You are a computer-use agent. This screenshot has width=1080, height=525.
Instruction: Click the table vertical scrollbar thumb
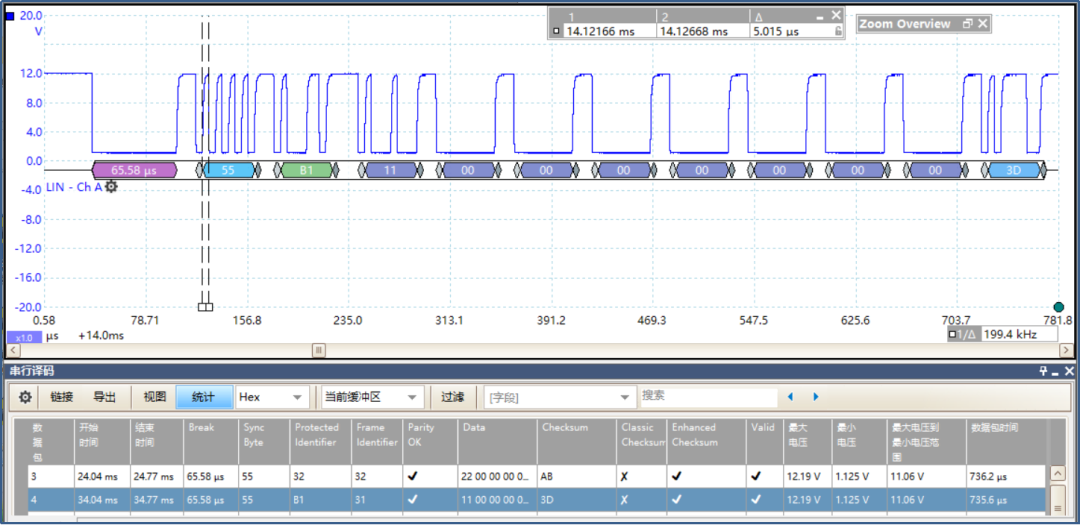pos(1058,500)
